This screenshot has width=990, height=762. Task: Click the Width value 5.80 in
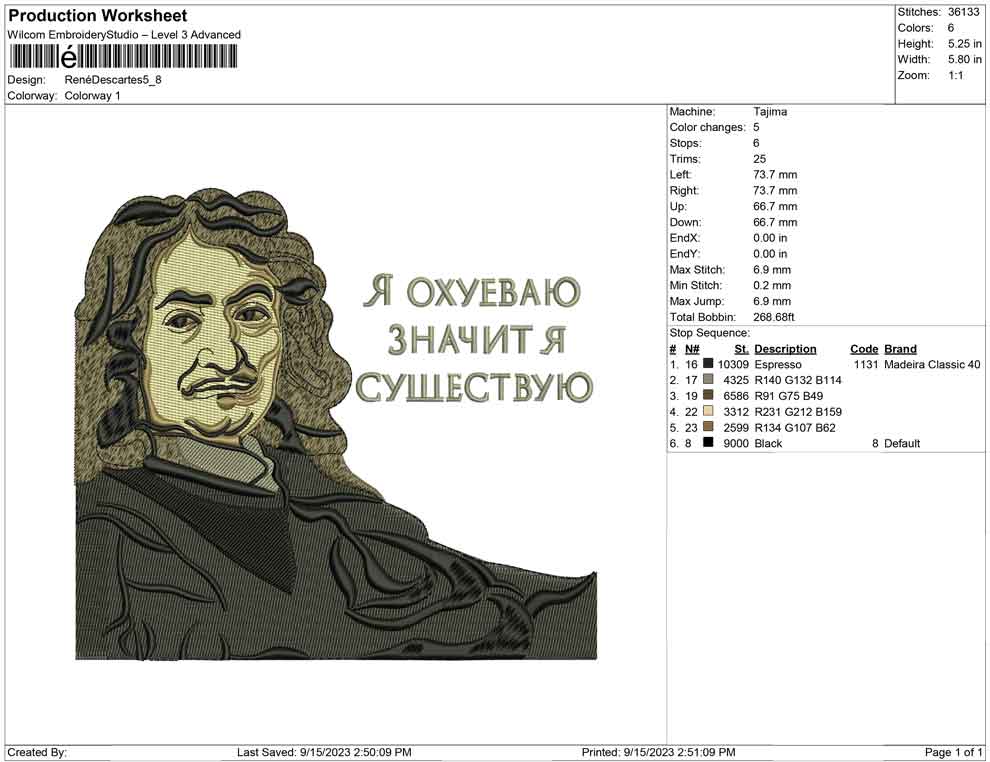tap(965, 59)
